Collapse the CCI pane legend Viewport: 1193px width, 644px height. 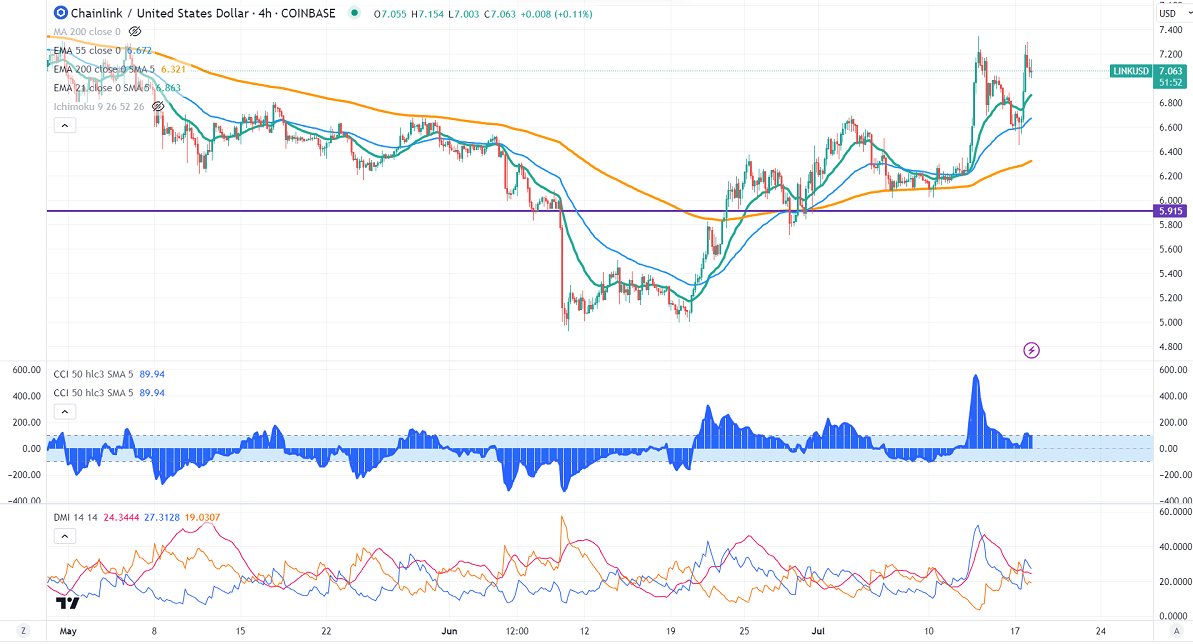tap(65, 412)
